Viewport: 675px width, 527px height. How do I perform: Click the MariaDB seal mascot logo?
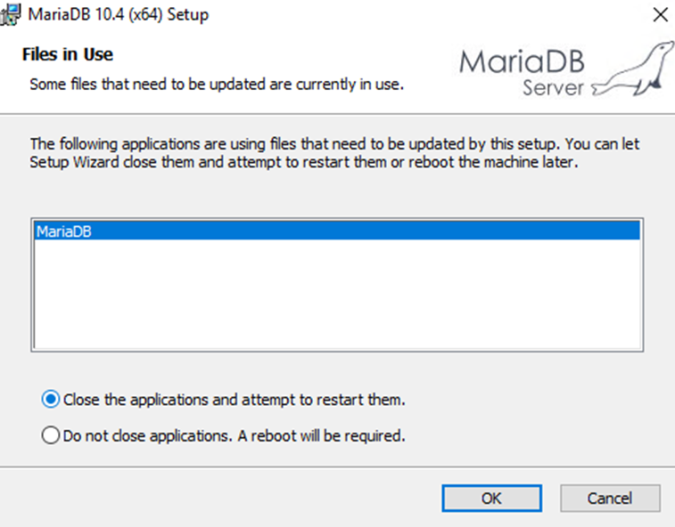tap(634, 69)
